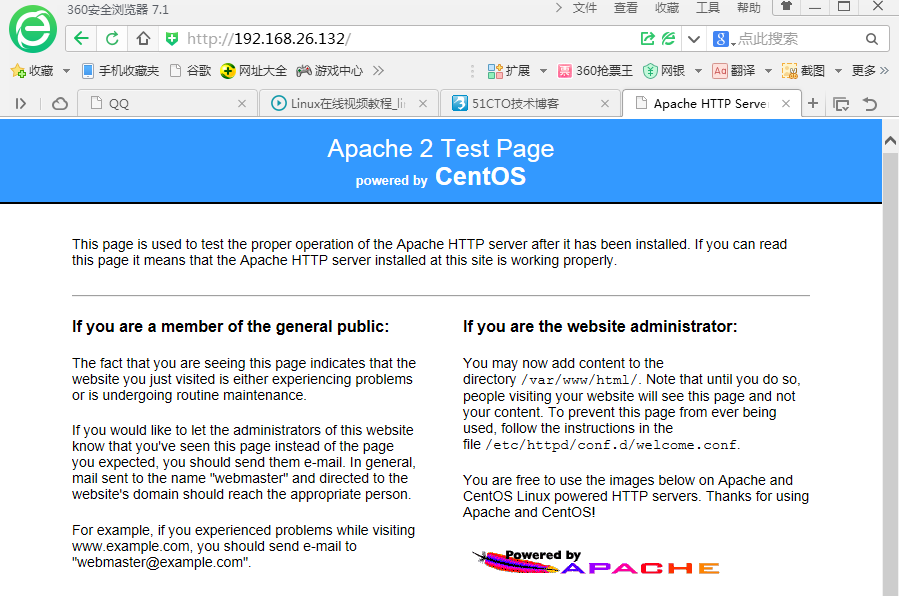Open a new tab with the plus button
The width and height of the screenshot is (899, 596).
(812, 103)
